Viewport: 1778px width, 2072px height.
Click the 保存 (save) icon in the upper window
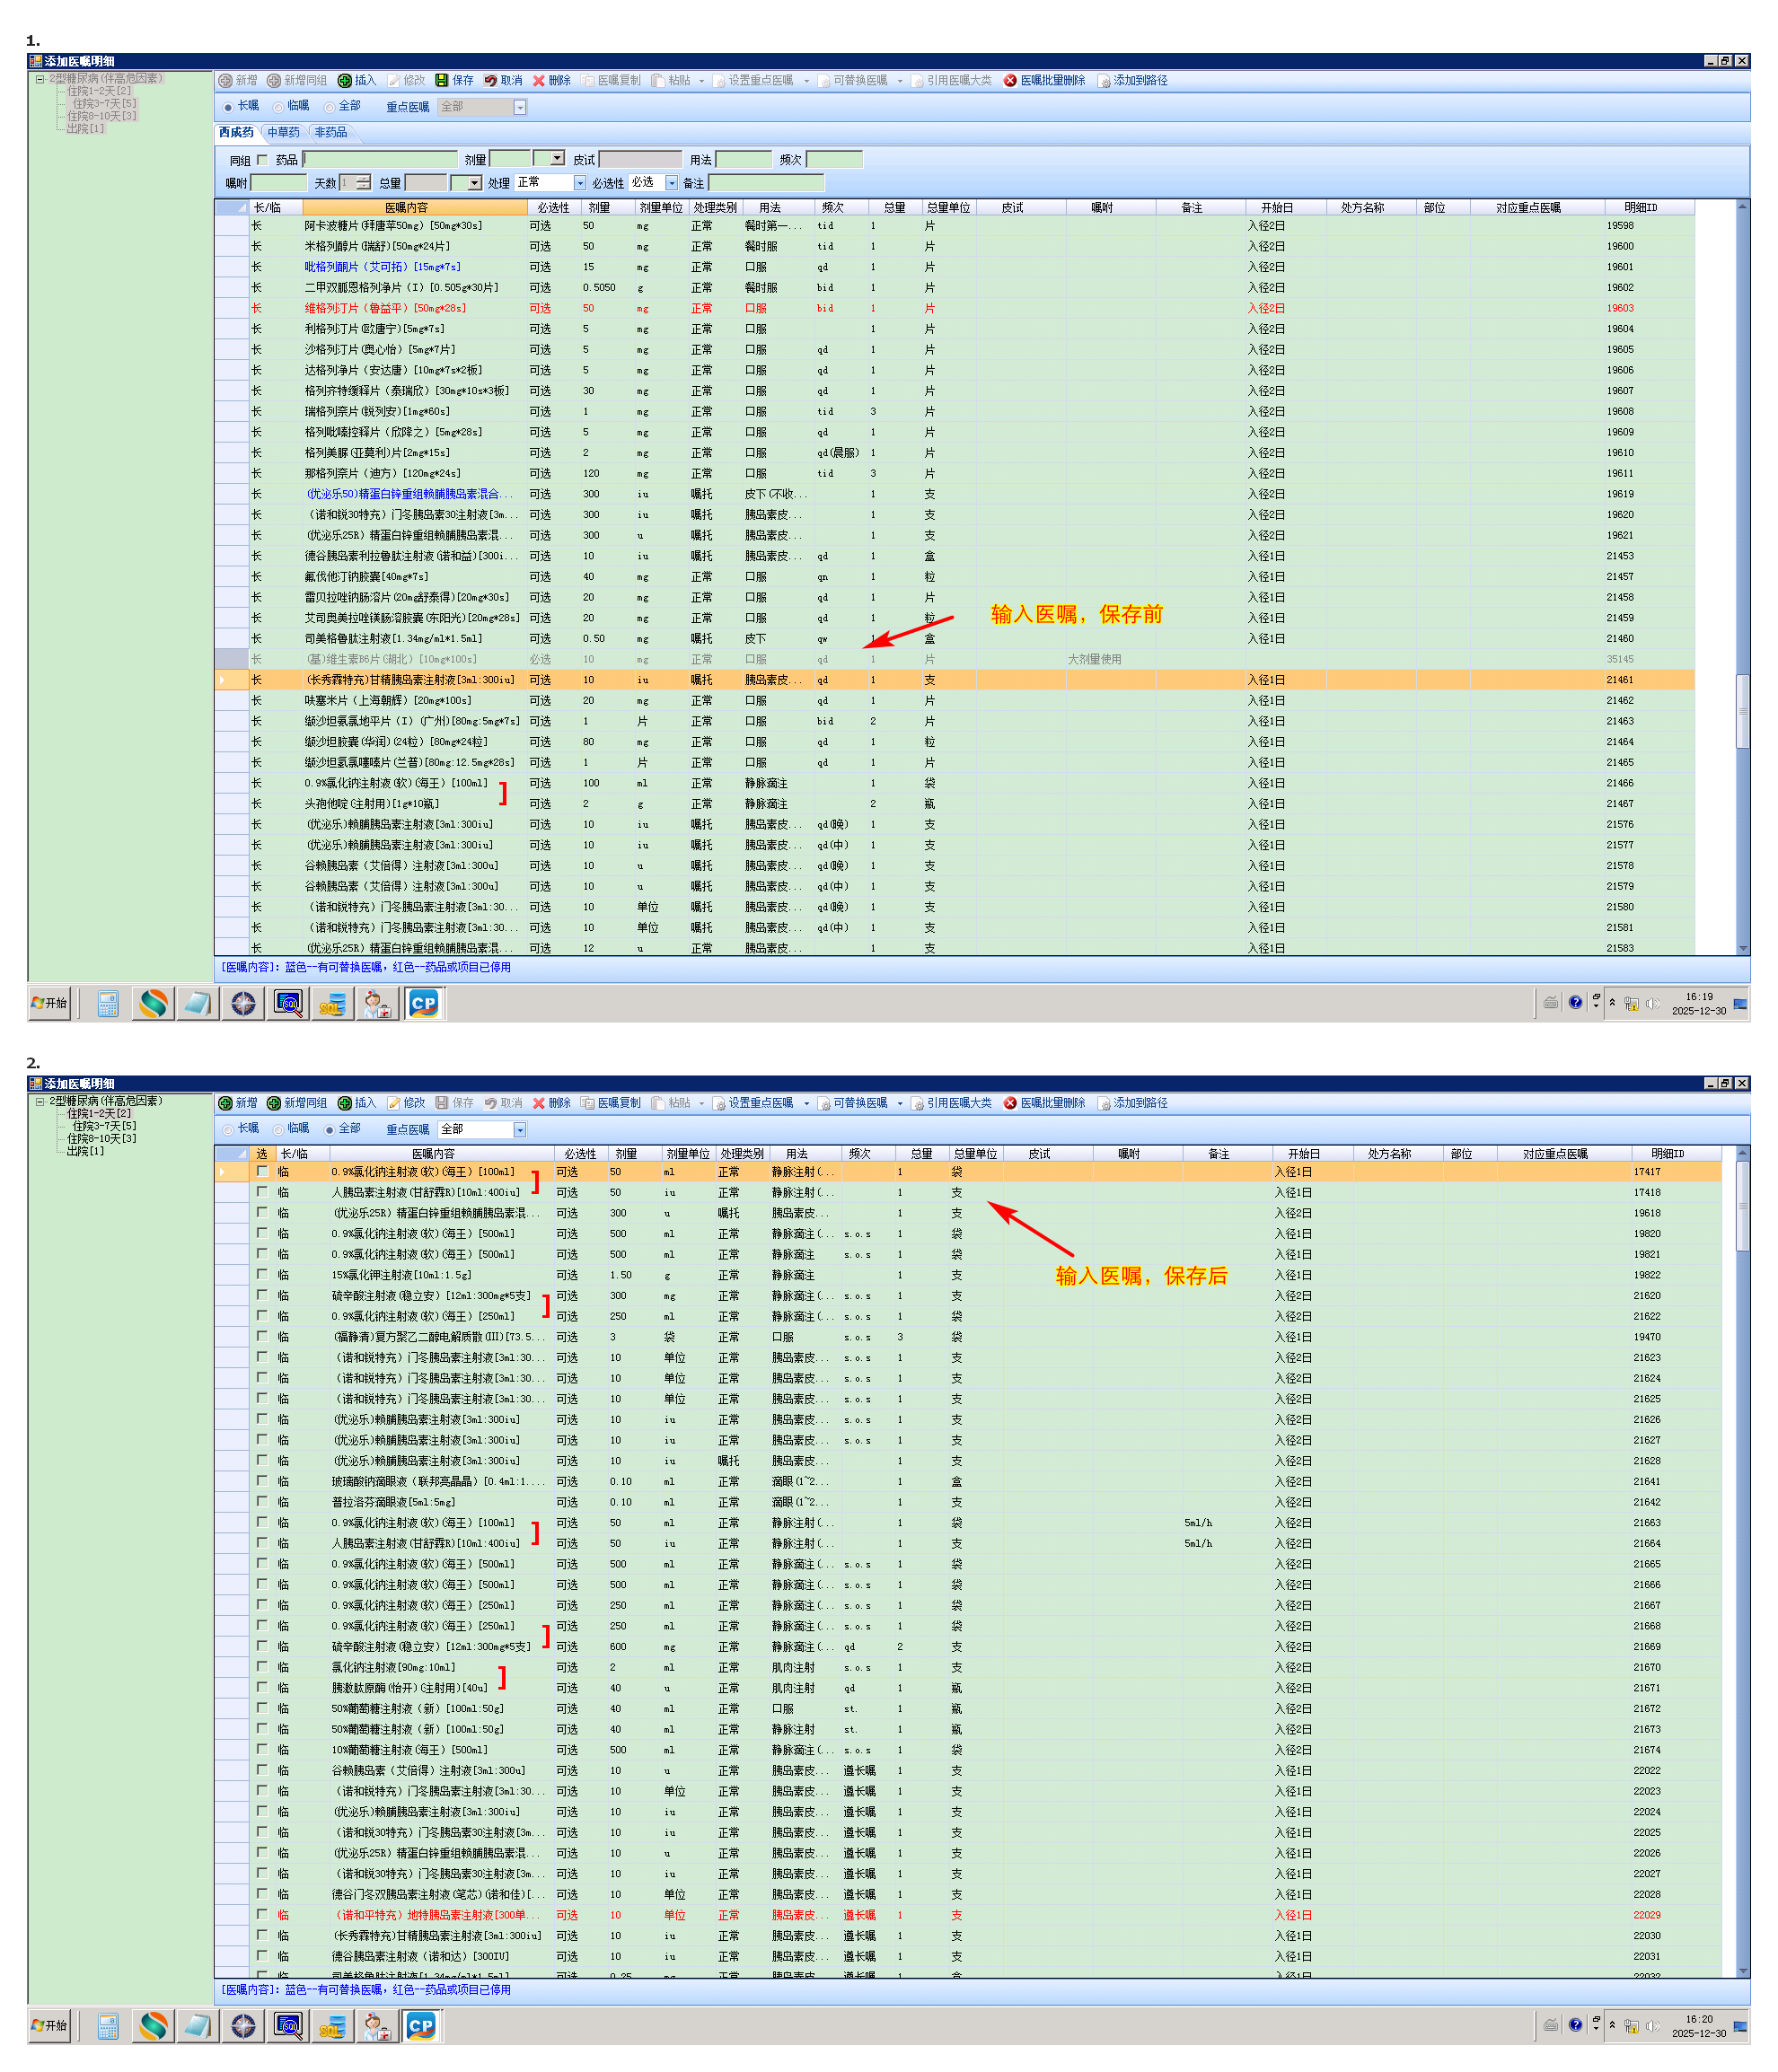pos(441,81)
